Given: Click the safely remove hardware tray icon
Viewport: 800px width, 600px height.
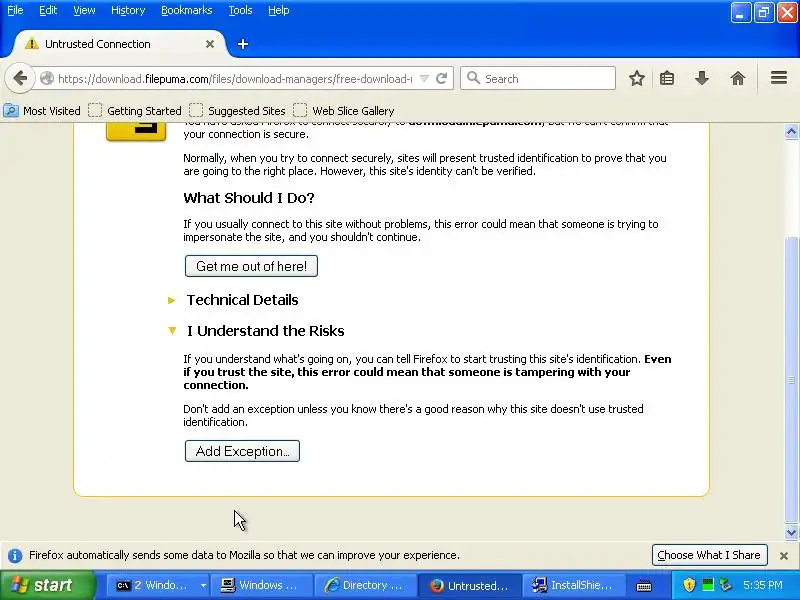Looking at the screenshot, I should point(726,585).
